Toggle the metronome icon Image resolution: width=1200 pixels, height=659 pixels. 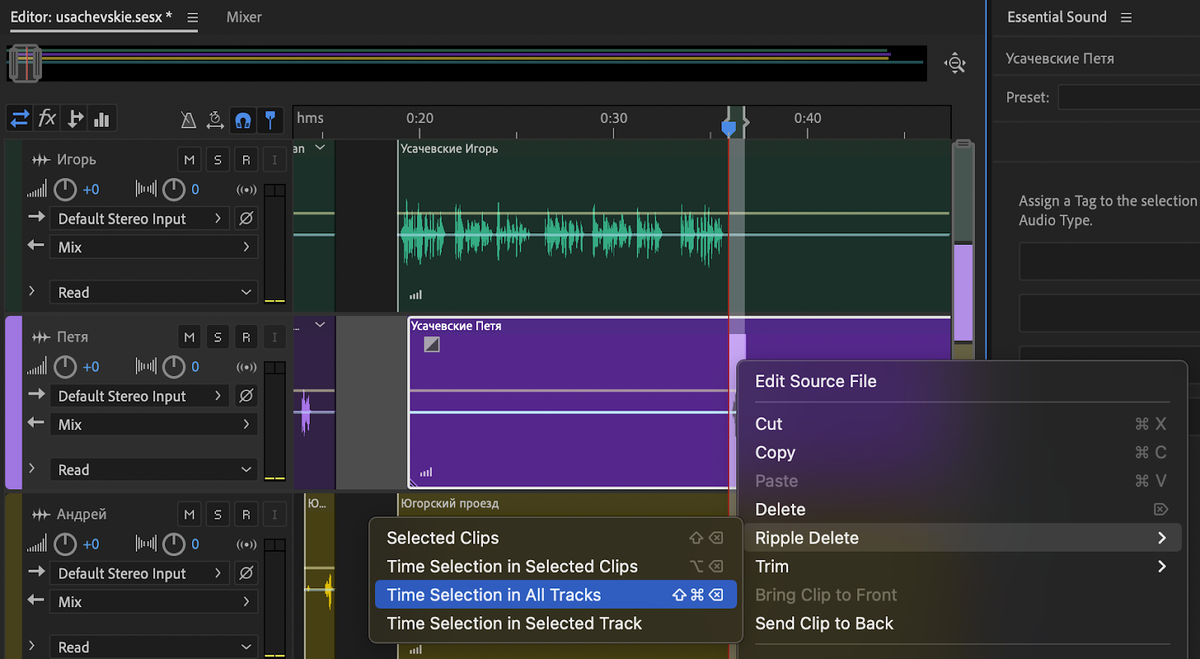coord(189,120)
